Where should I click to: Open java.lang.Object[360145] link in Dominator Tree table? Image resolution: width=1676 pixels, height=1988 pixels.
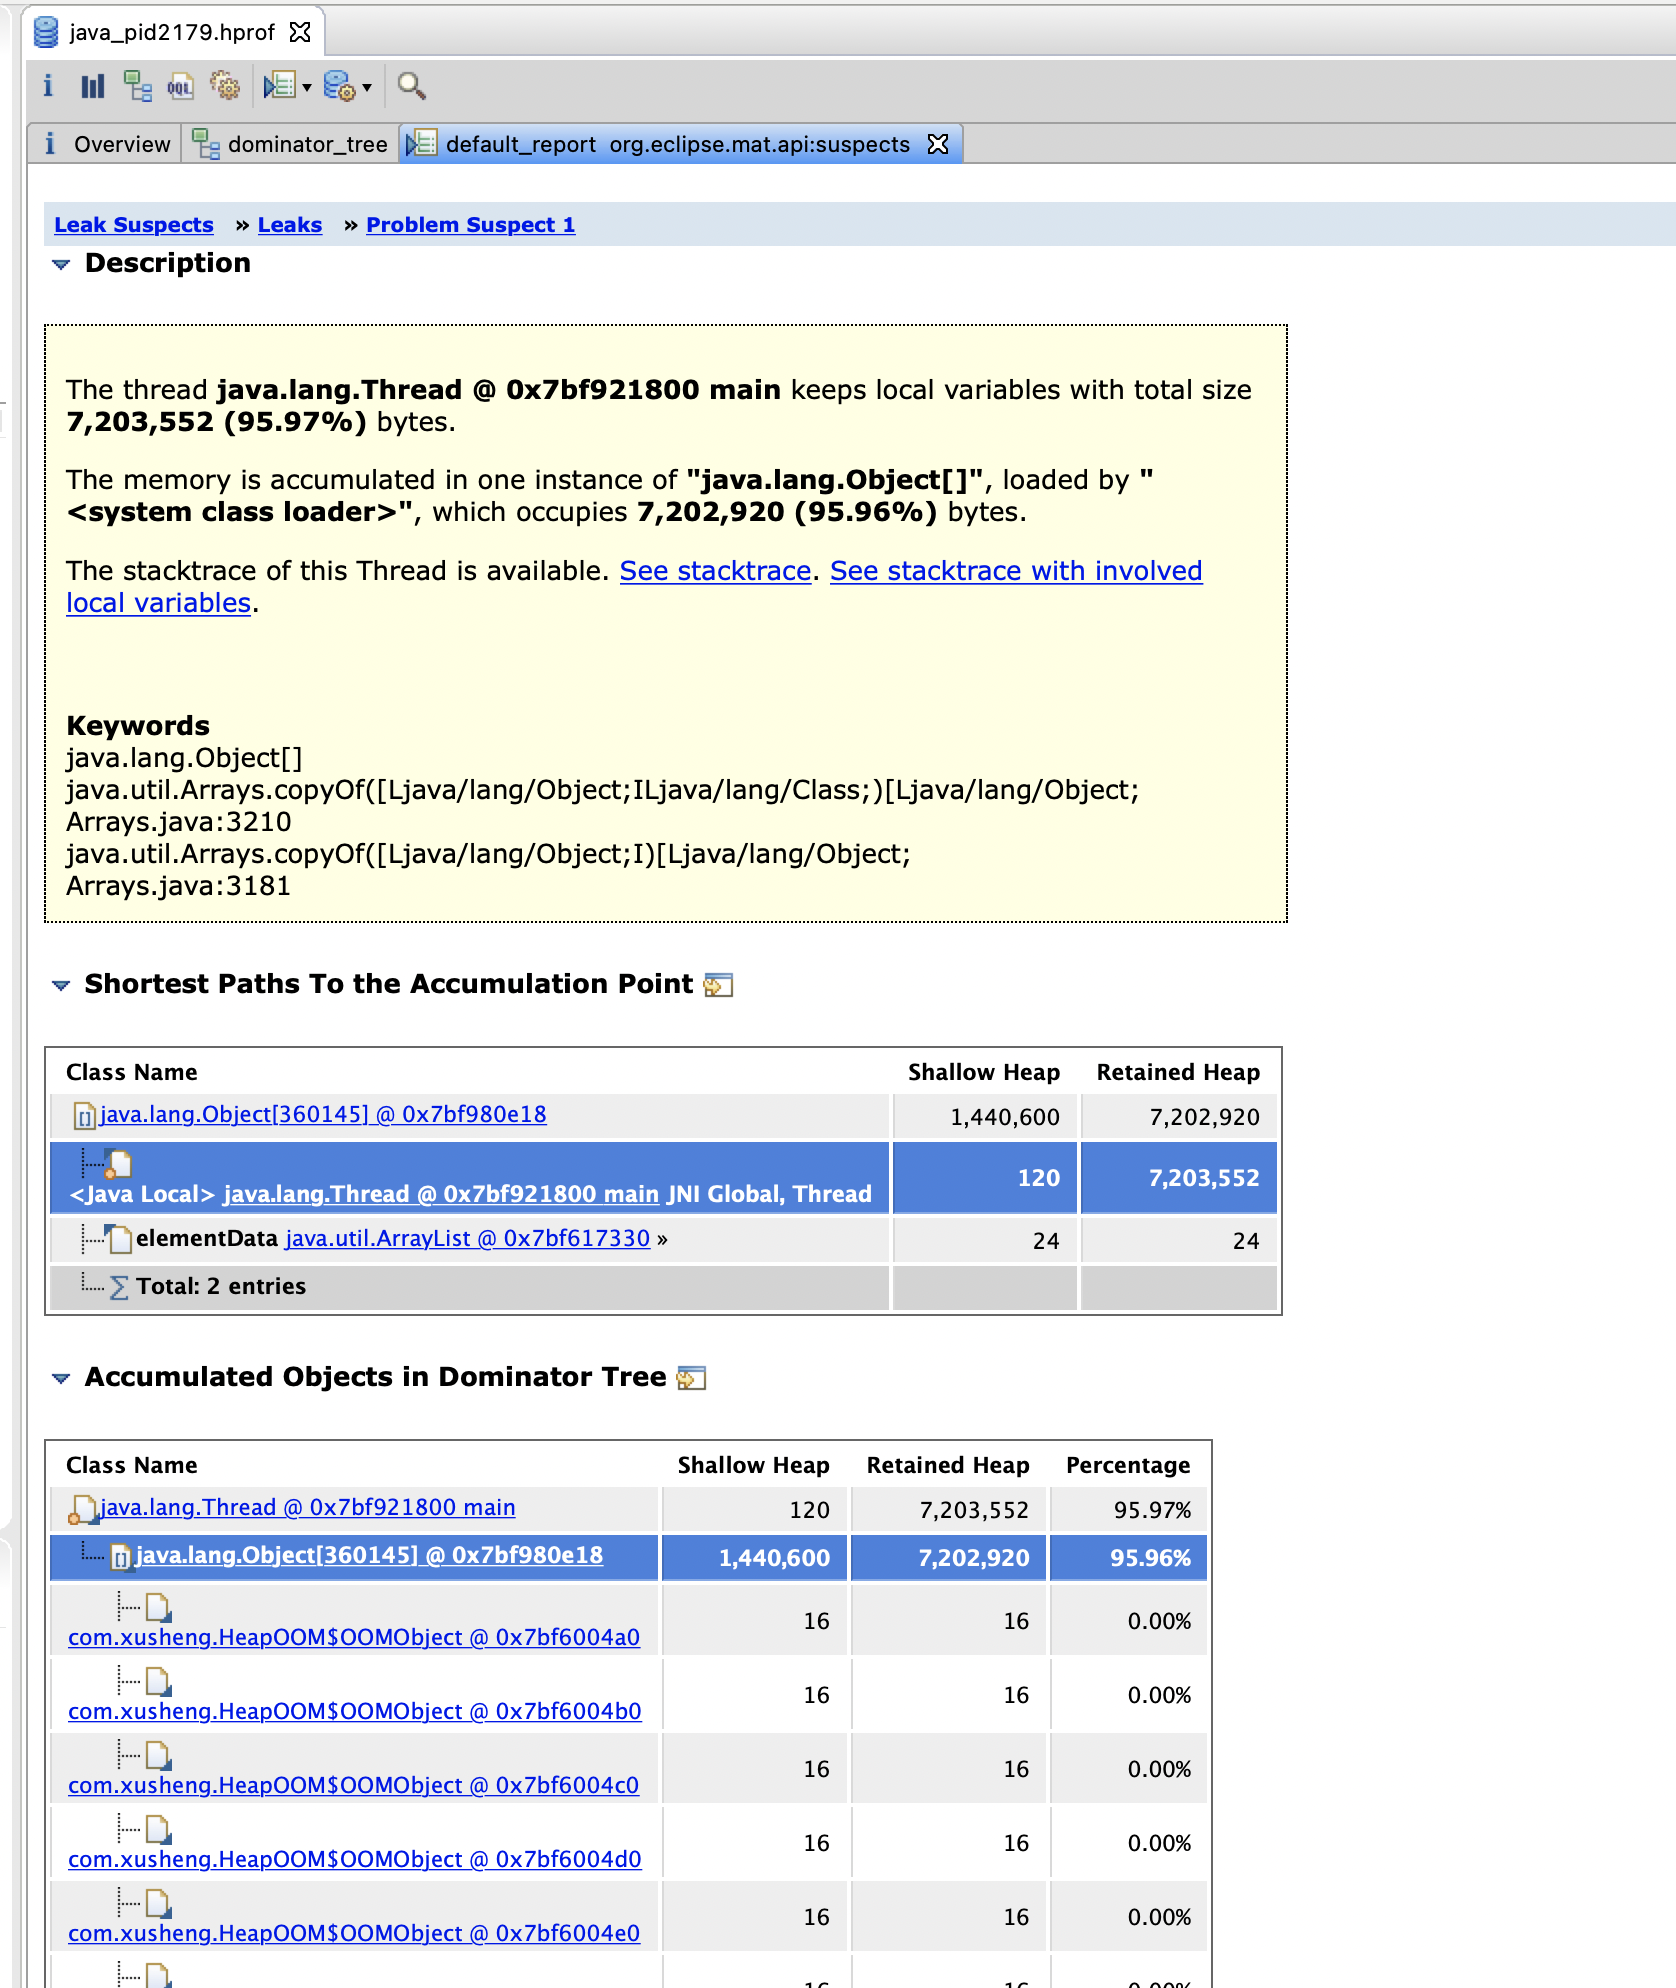tap(369, 1556)
